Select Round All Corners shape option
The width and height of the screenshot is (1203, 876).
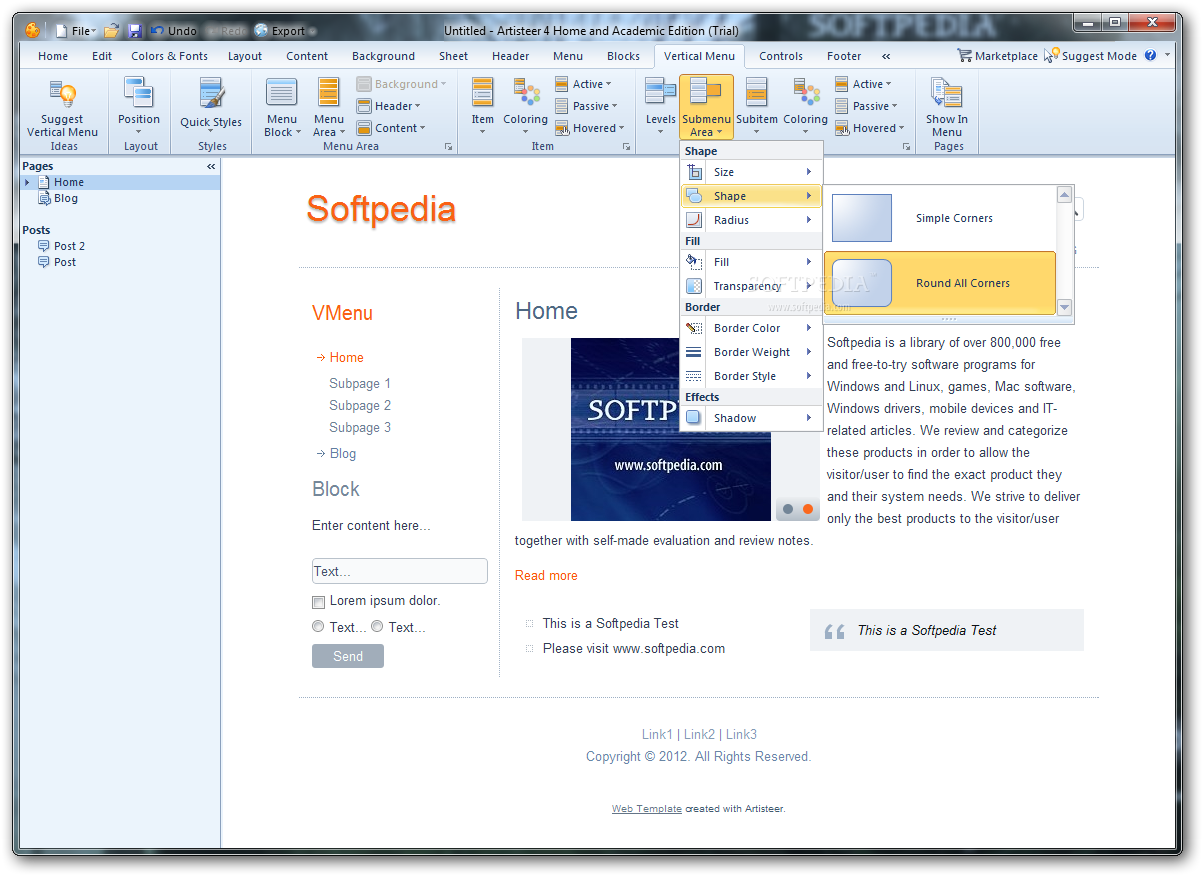(940, 283)
